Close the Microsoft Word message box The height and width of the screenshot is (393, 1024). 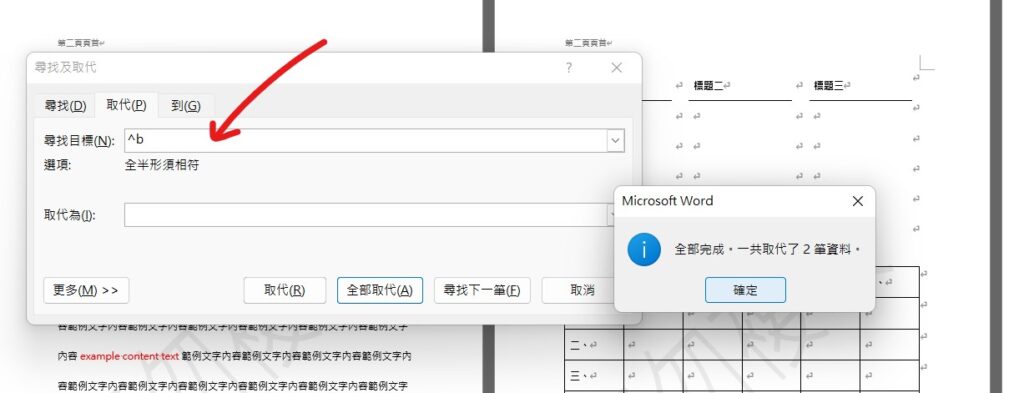click(x=857, y=201)
